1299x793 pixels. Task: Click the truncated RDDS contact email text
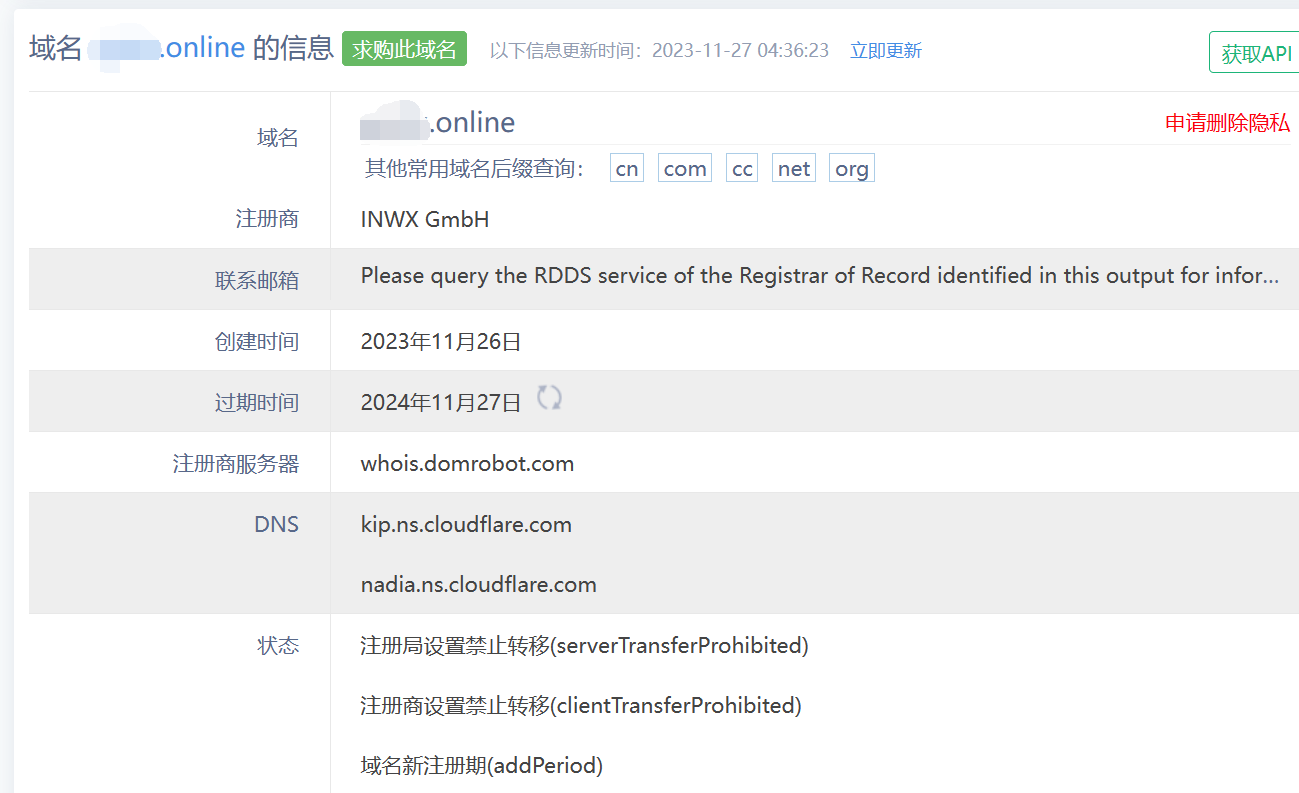819,276
